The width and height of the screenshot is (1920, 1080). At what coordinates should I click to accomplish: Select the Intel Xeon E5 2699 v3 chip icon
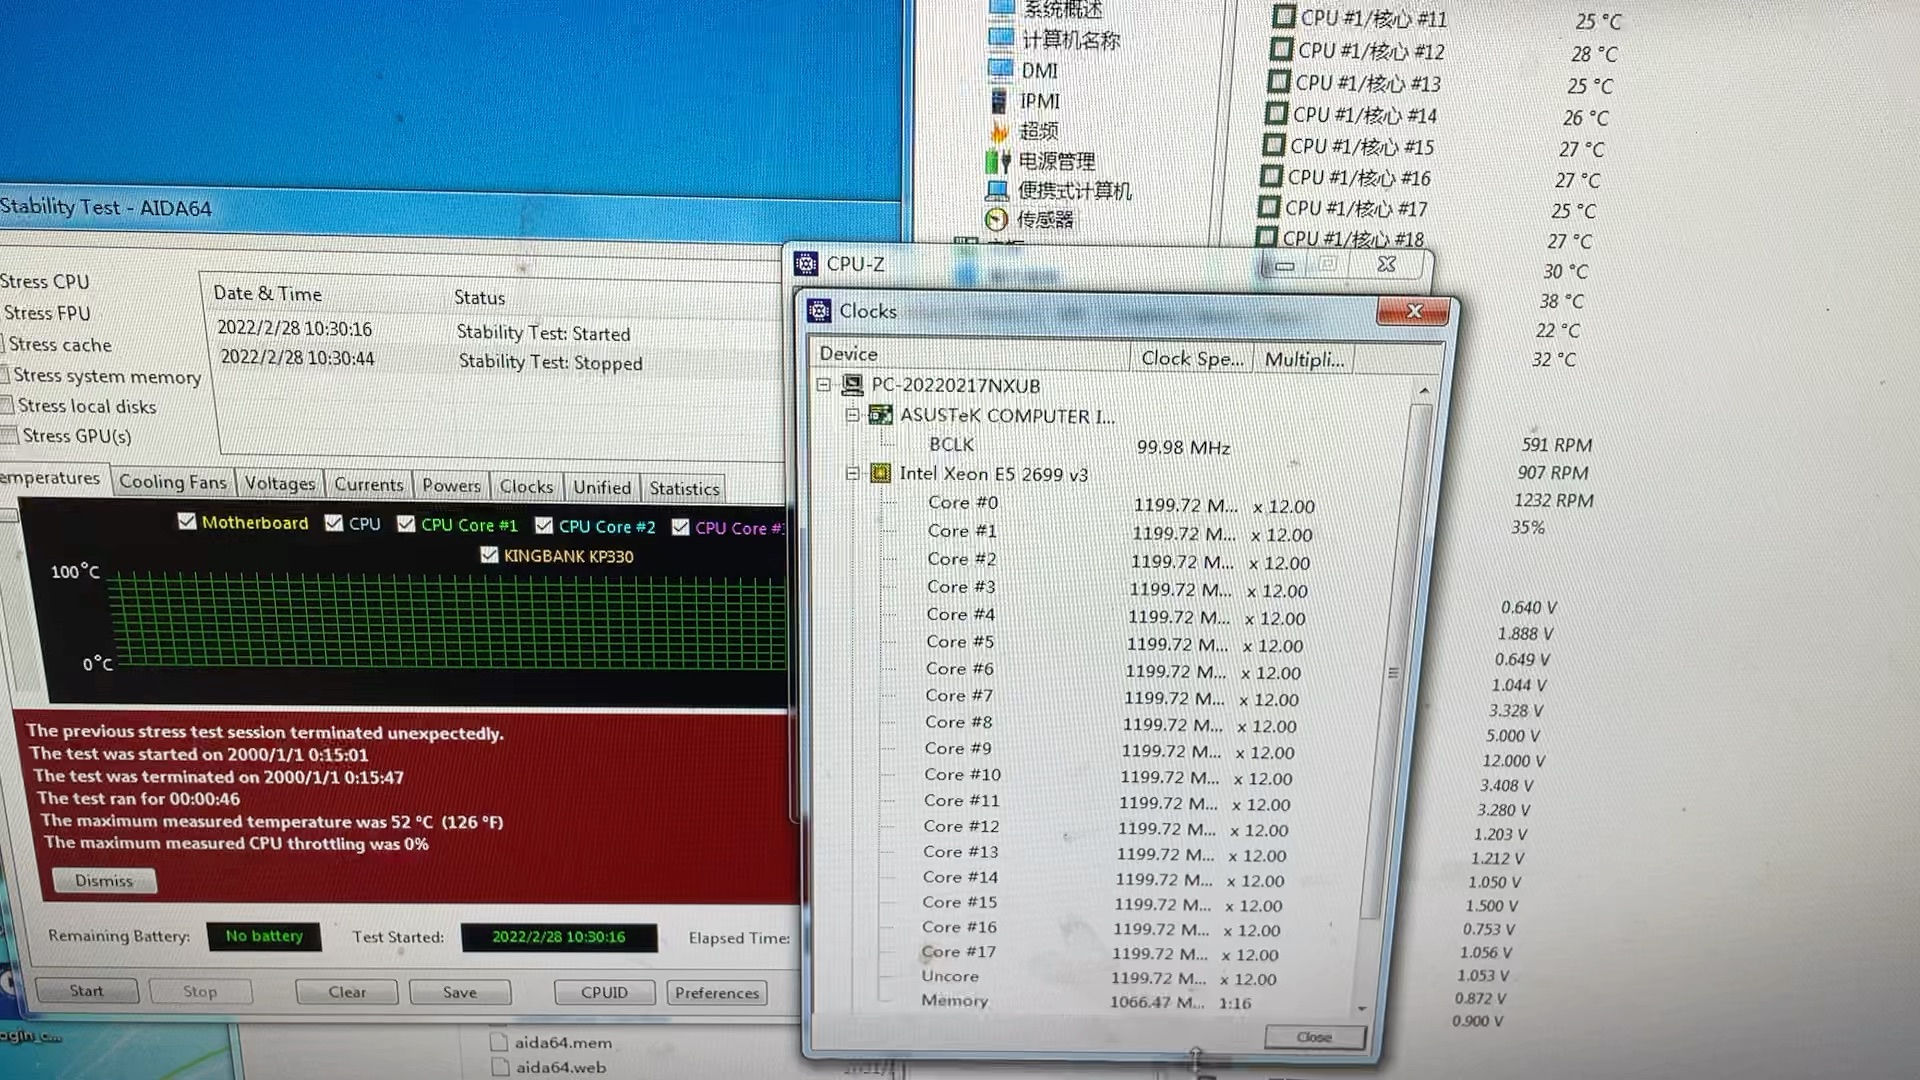[880, 473]
